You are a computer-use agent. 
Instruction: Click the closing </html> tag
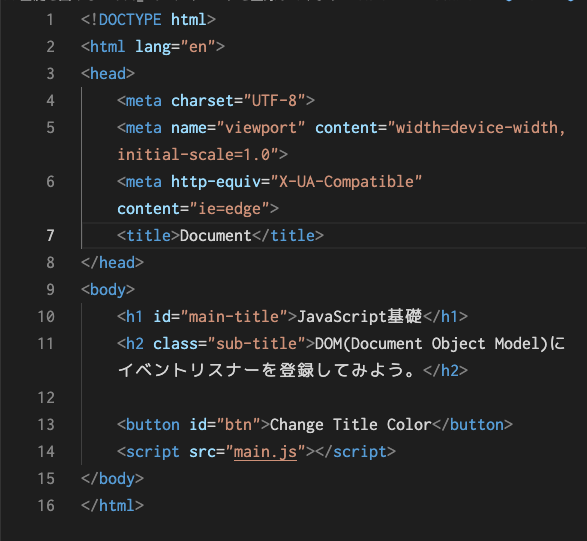point(112,506)
